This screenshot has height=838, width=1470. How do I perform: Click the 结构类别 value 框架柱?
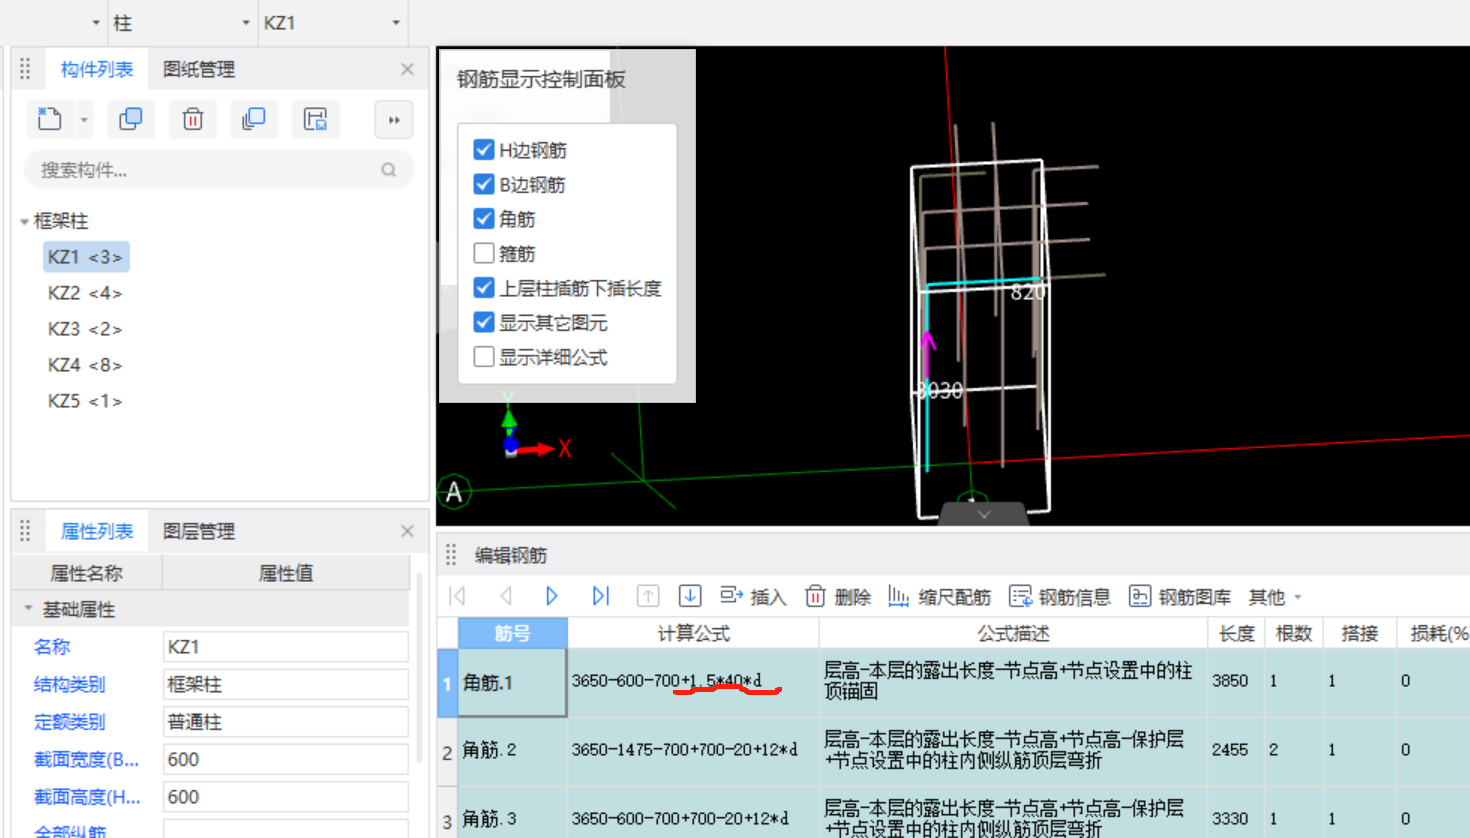[x=286, y=684]
